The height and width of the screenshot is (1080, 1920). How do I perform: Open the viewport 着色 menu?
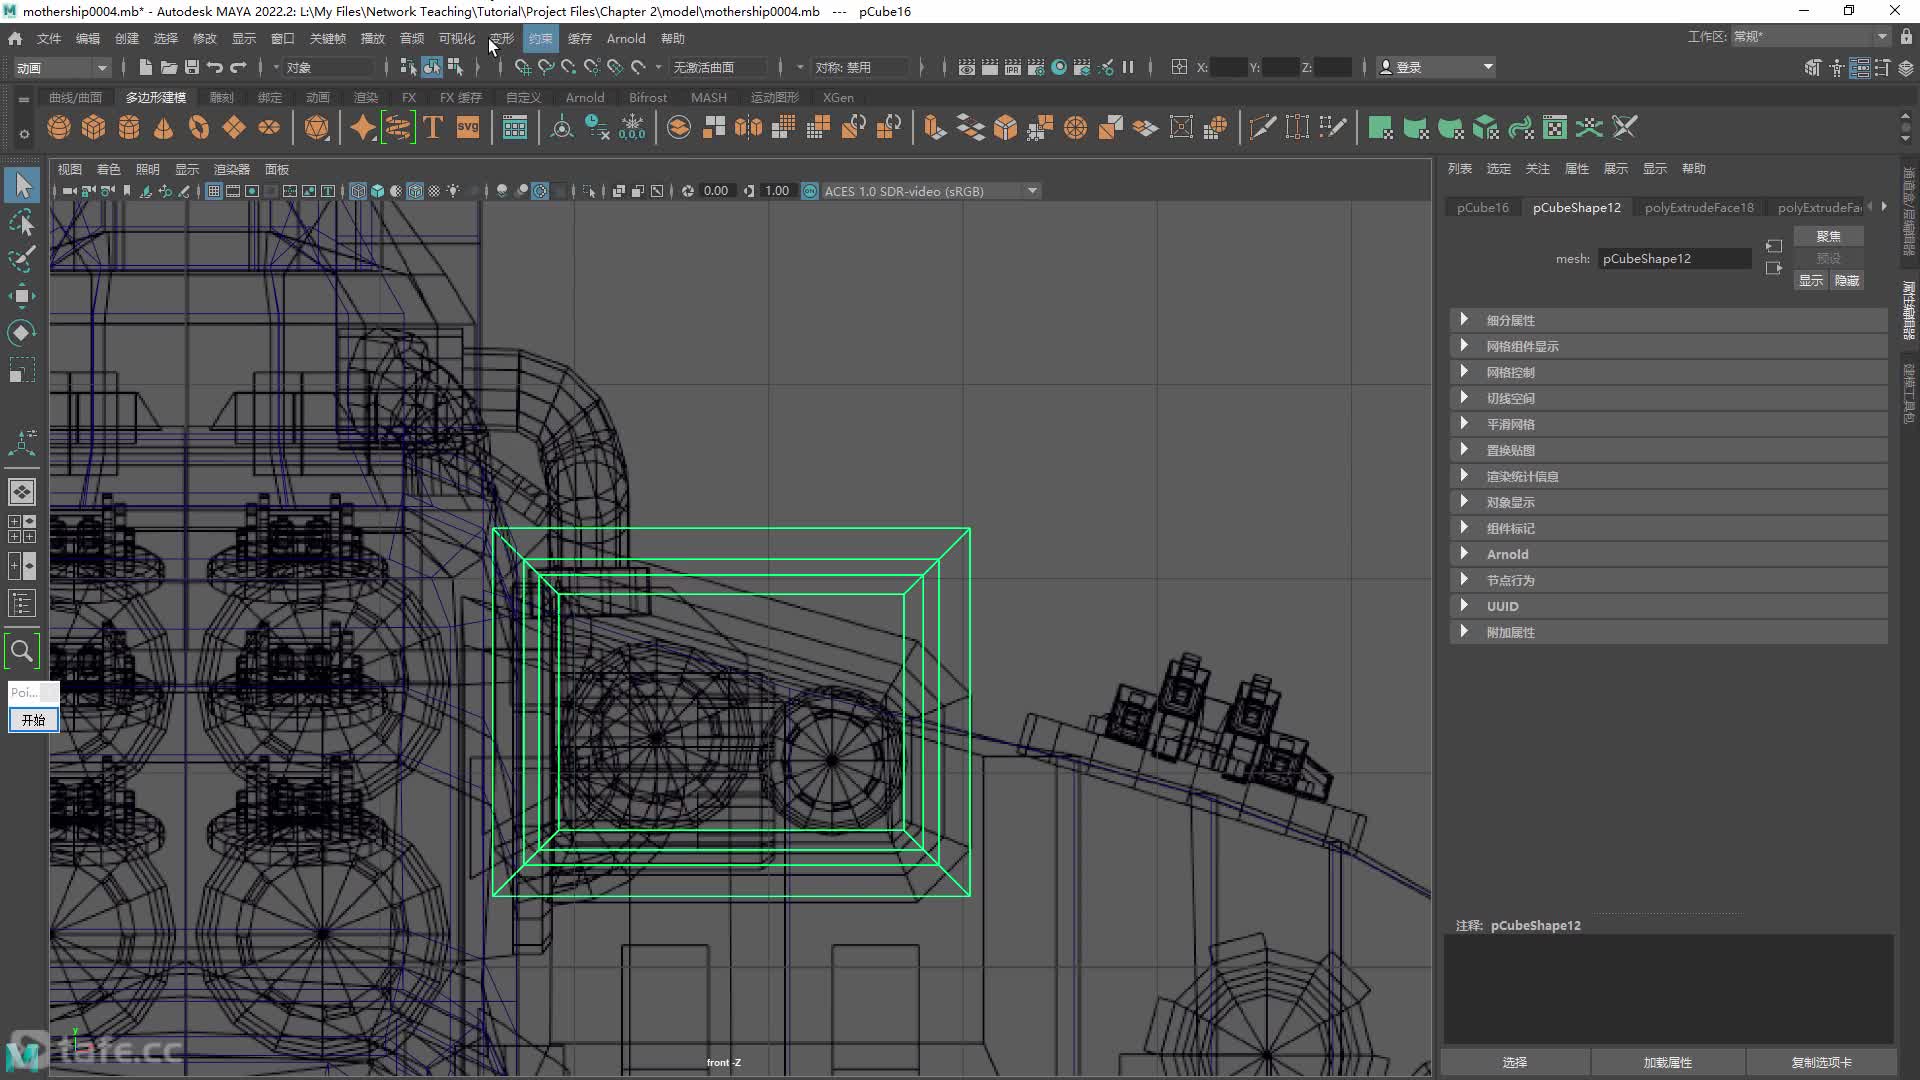click(108, 169)
